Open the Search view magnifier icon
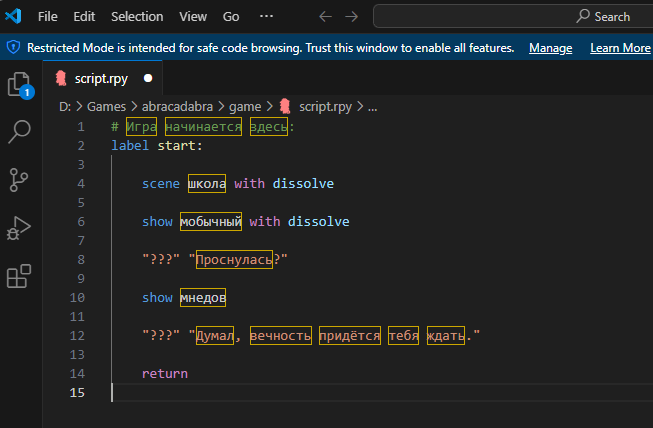This screenshot has width=653, height=428. 19,132
